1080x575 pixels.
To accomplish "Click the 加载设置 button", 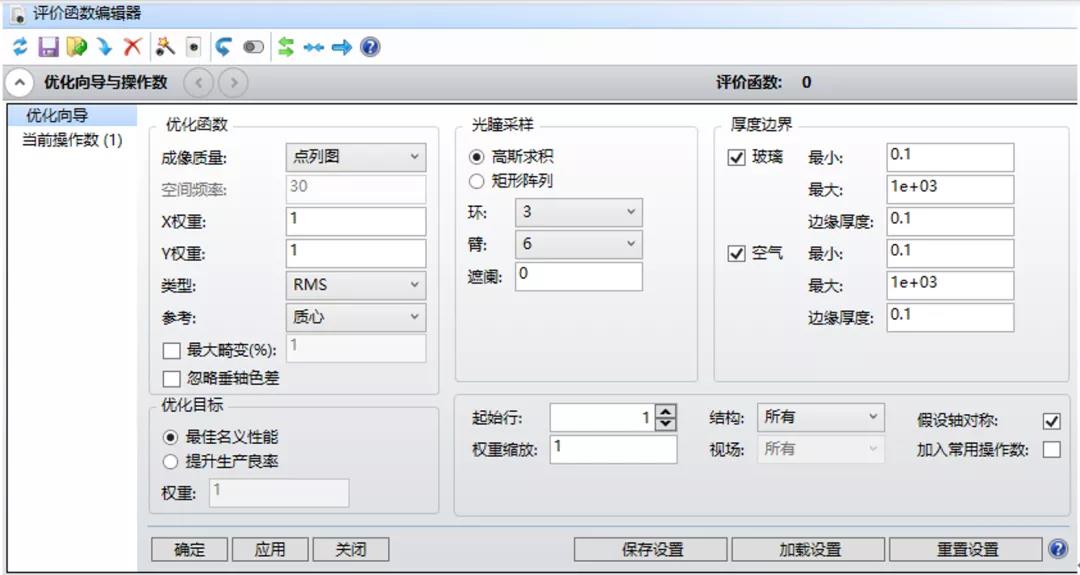I will point(809,550).
